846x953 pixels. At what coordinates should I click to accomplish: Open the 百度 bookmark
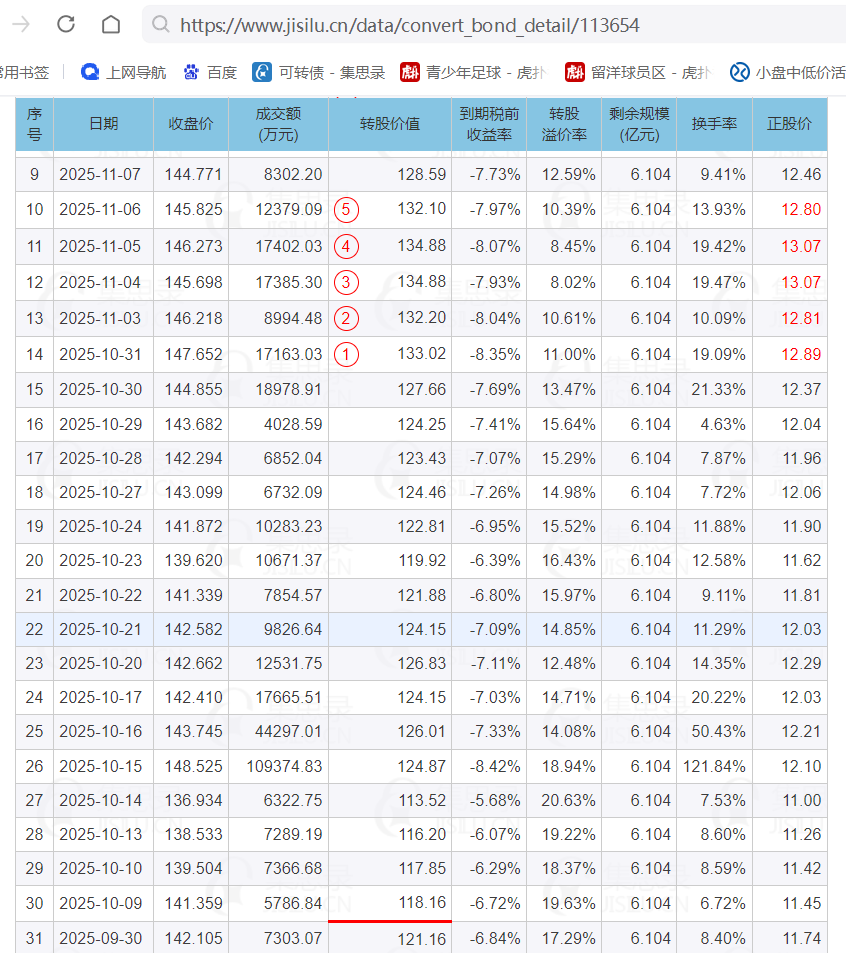[210, 72]
